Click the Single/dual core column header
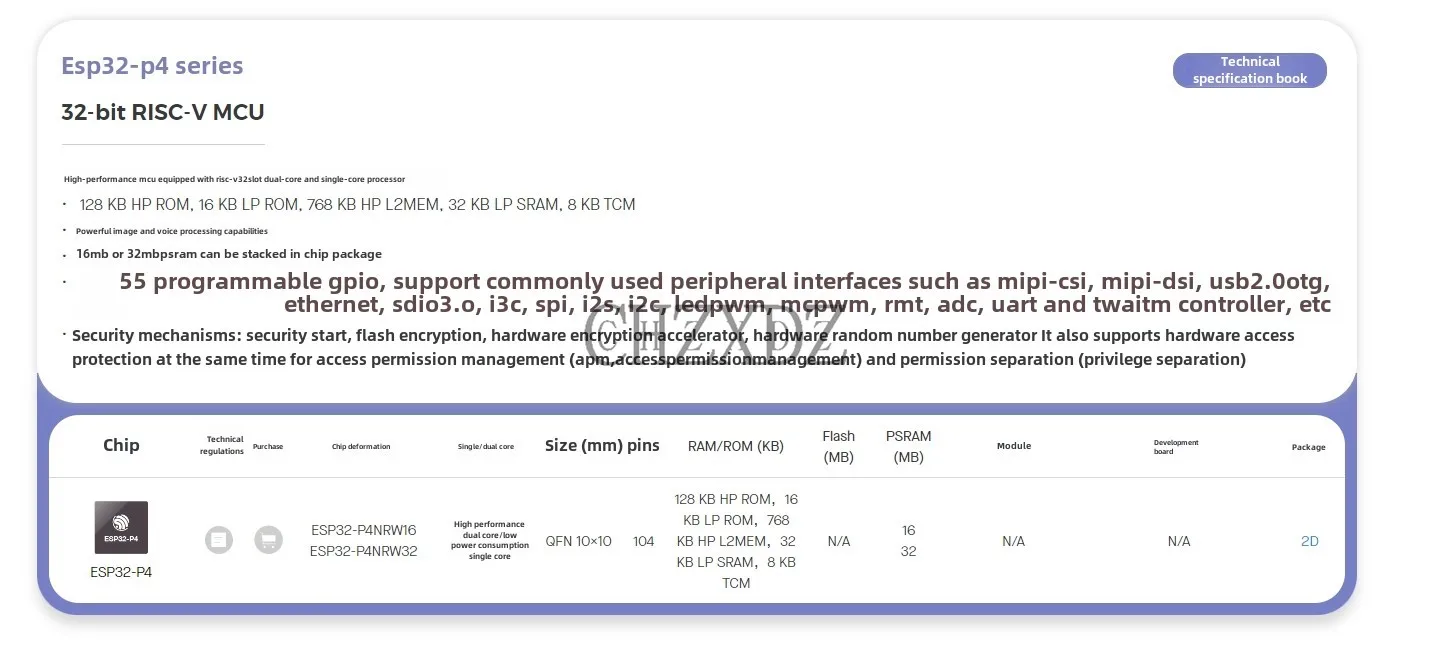Screen dimensions: 1437x655 [x=486, y=446]
